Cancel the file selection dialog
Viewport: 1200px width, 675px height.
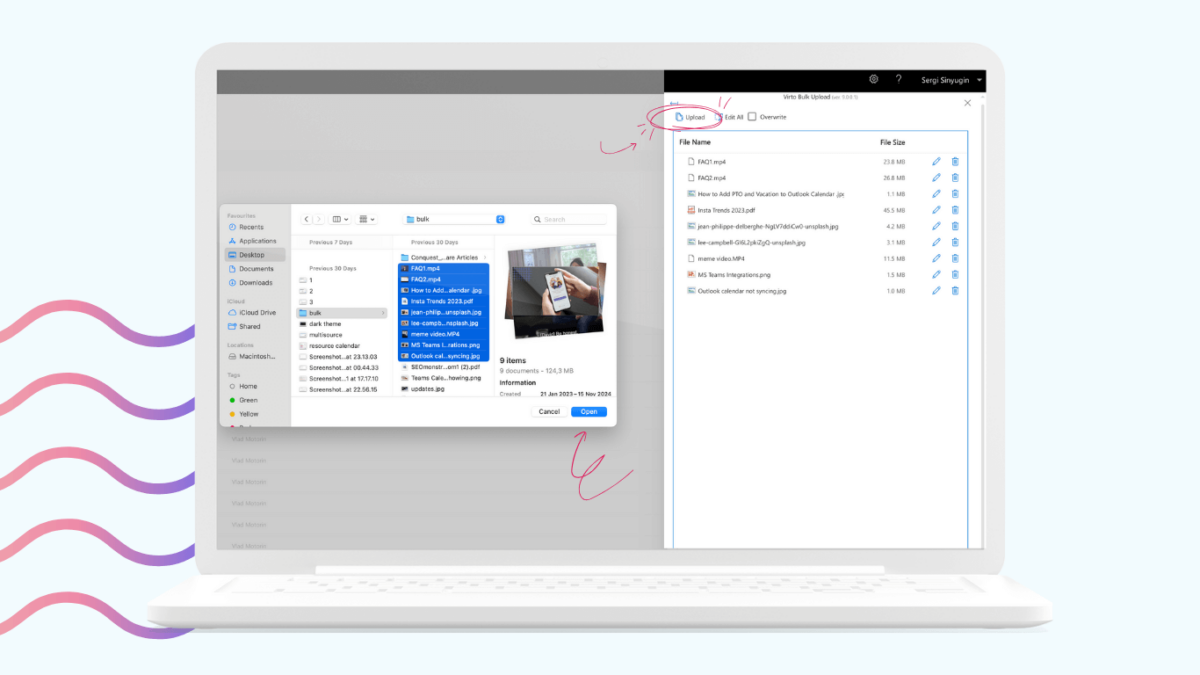pos(547,411)
